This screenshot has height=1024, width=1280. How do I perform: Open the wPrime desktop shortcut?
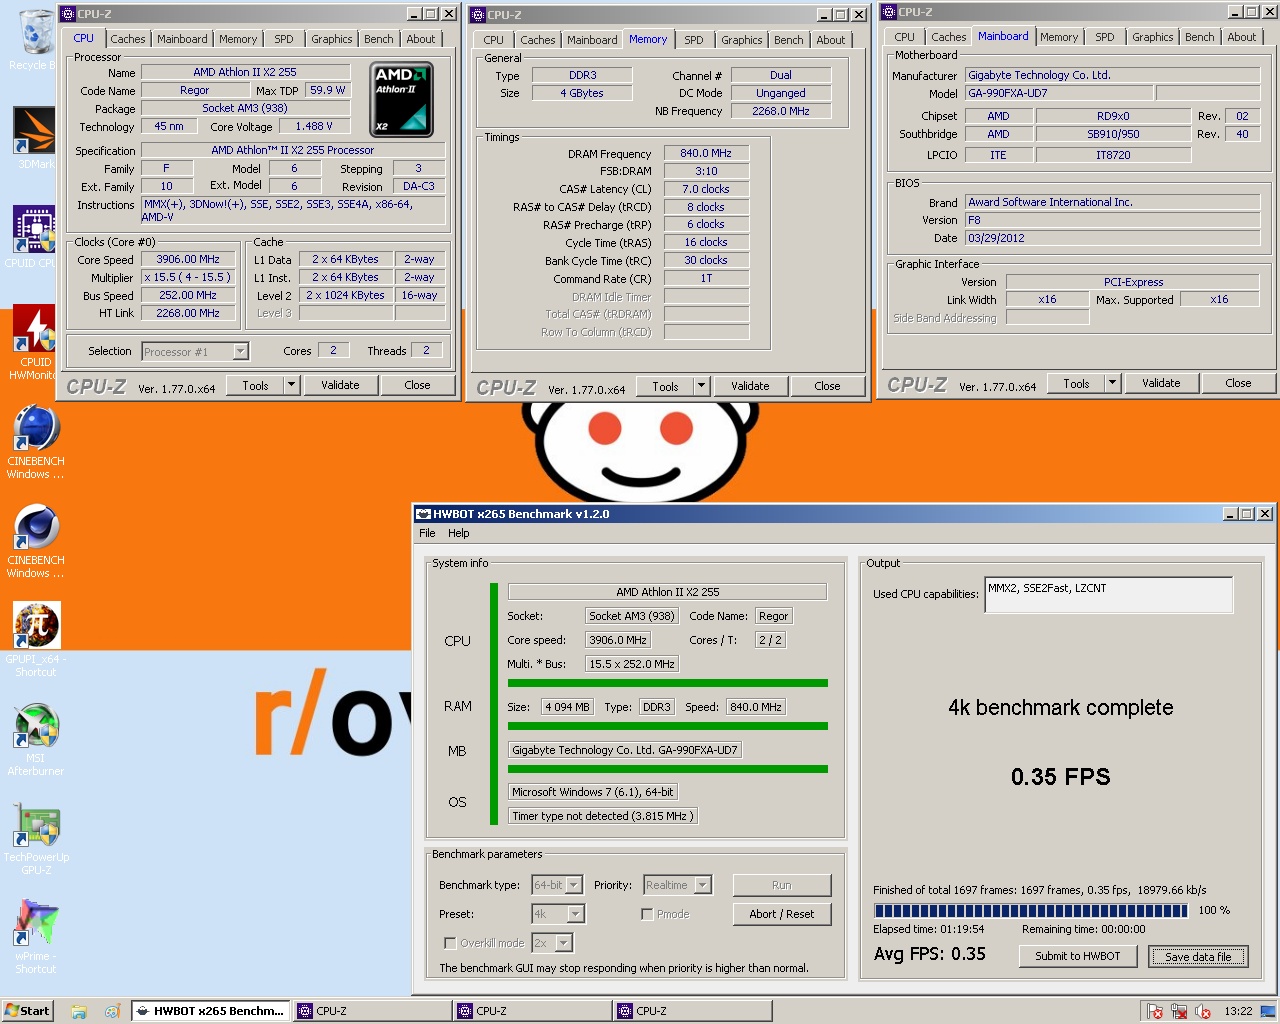36,937
